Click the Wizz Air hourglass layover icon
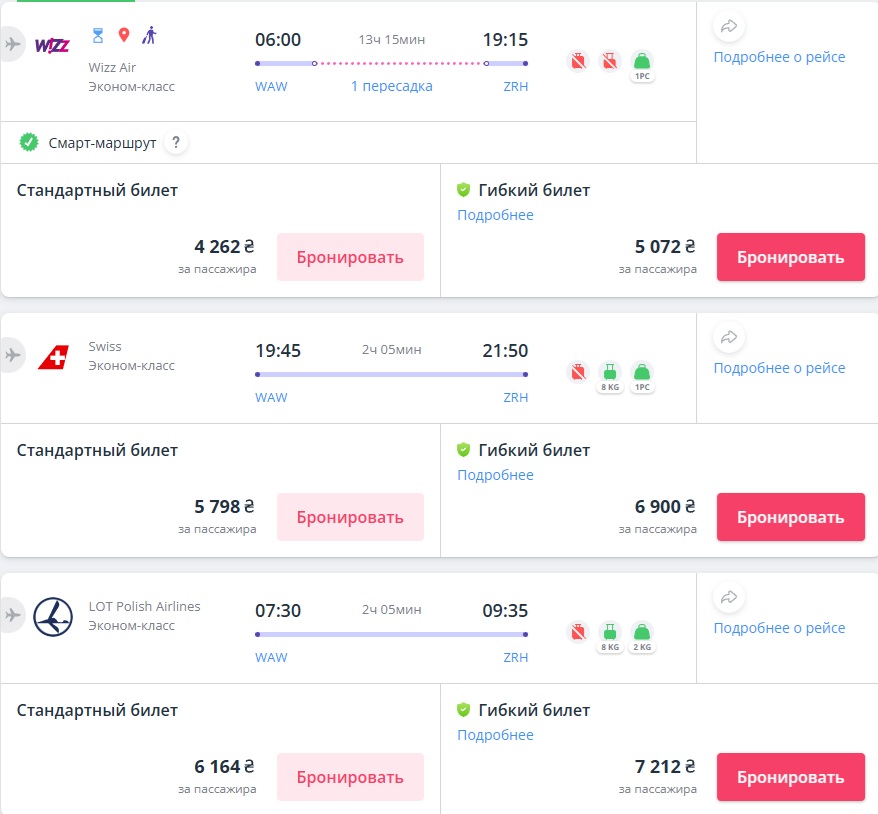This screenshot has height=814, width=878. point(98,35)
